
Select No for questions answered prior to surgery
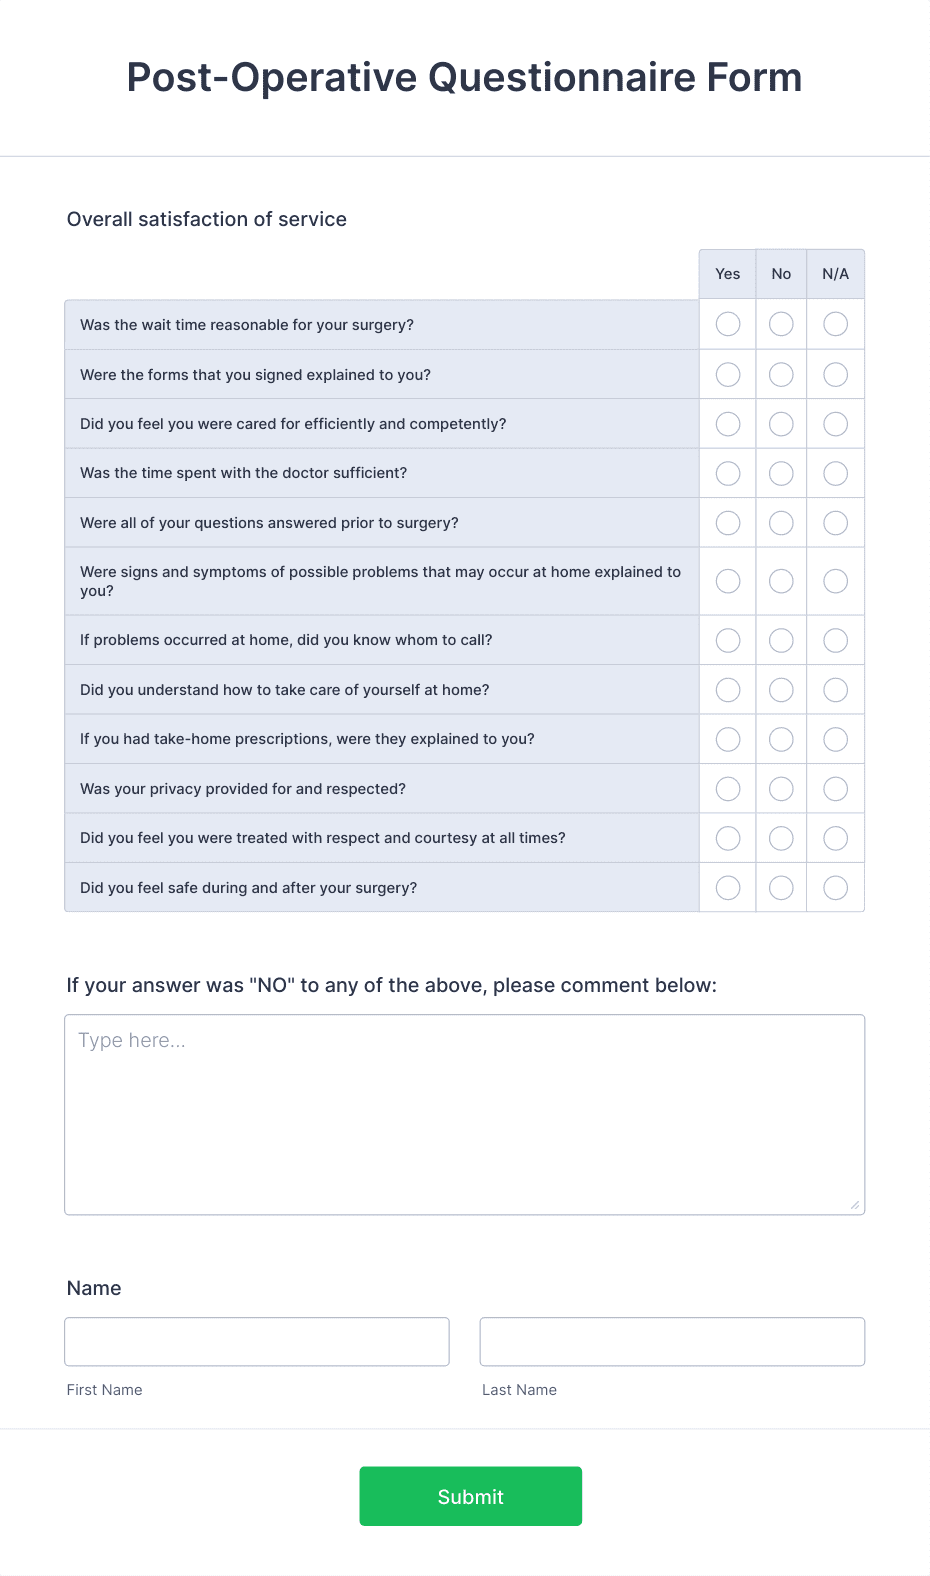point(781,522)
